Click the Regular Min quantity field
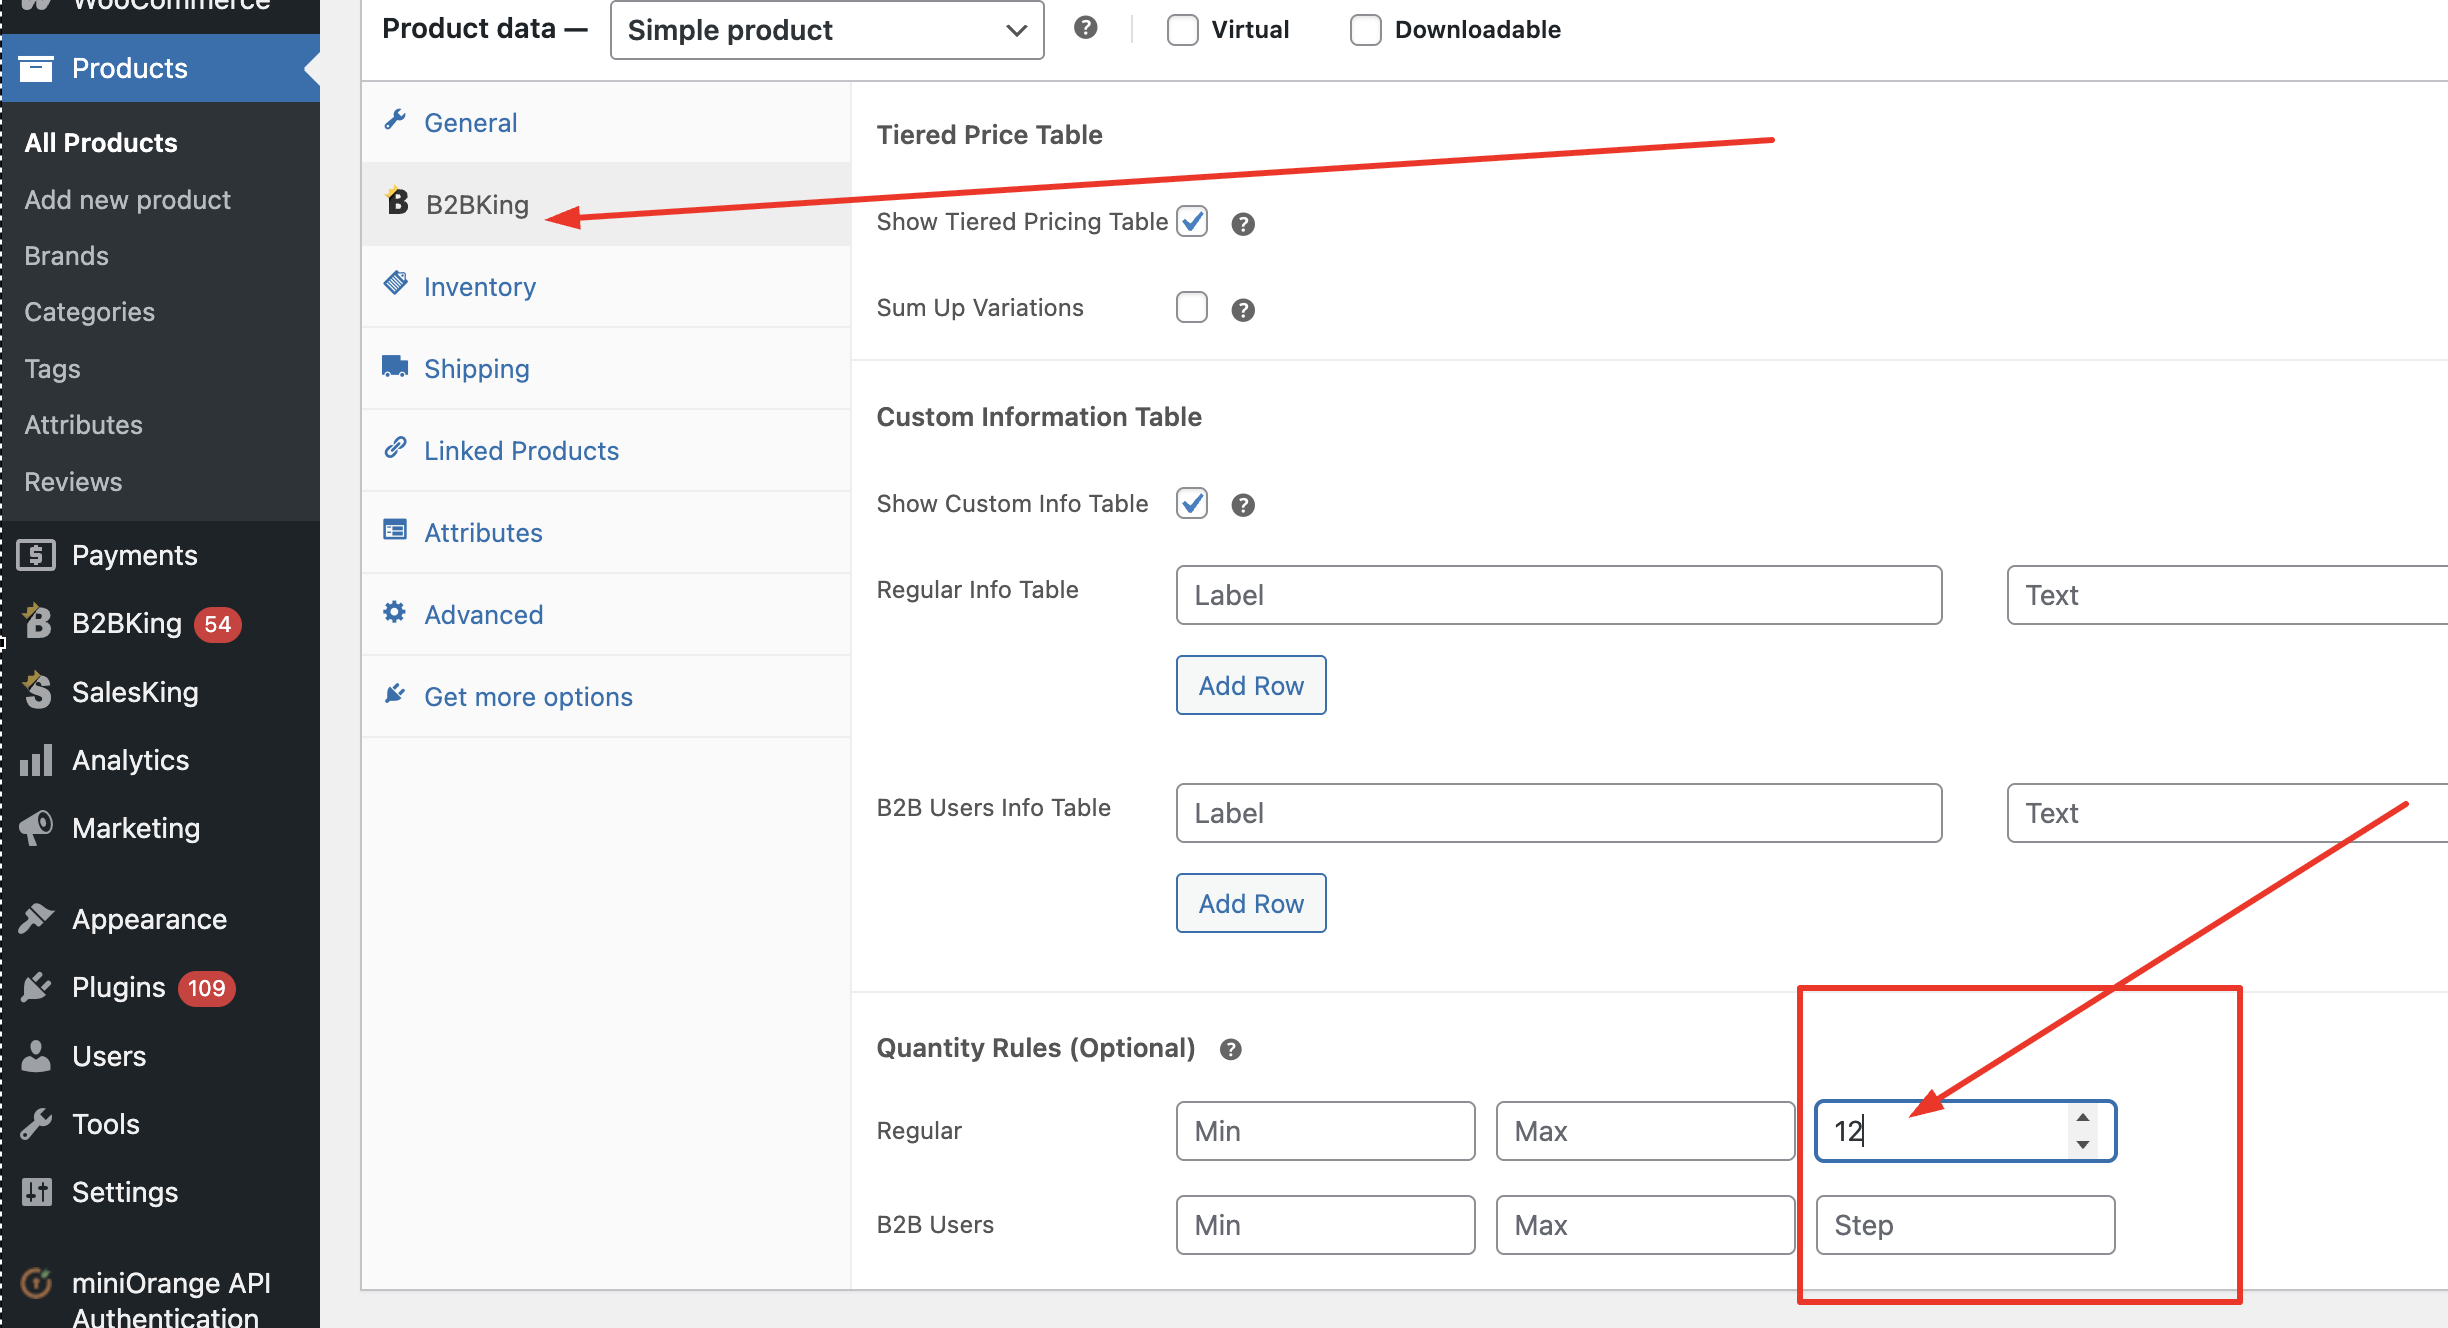This screenshot has width=2448, height=1328. (x=1325, y=1131)
